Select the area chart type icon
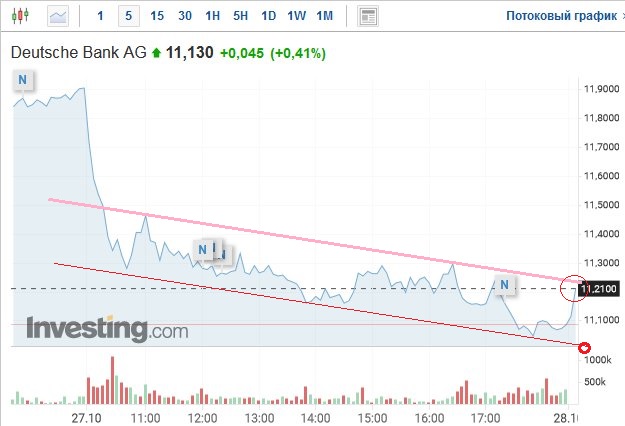The height and width of the screenshot is (426, 625). coord(58,16)
